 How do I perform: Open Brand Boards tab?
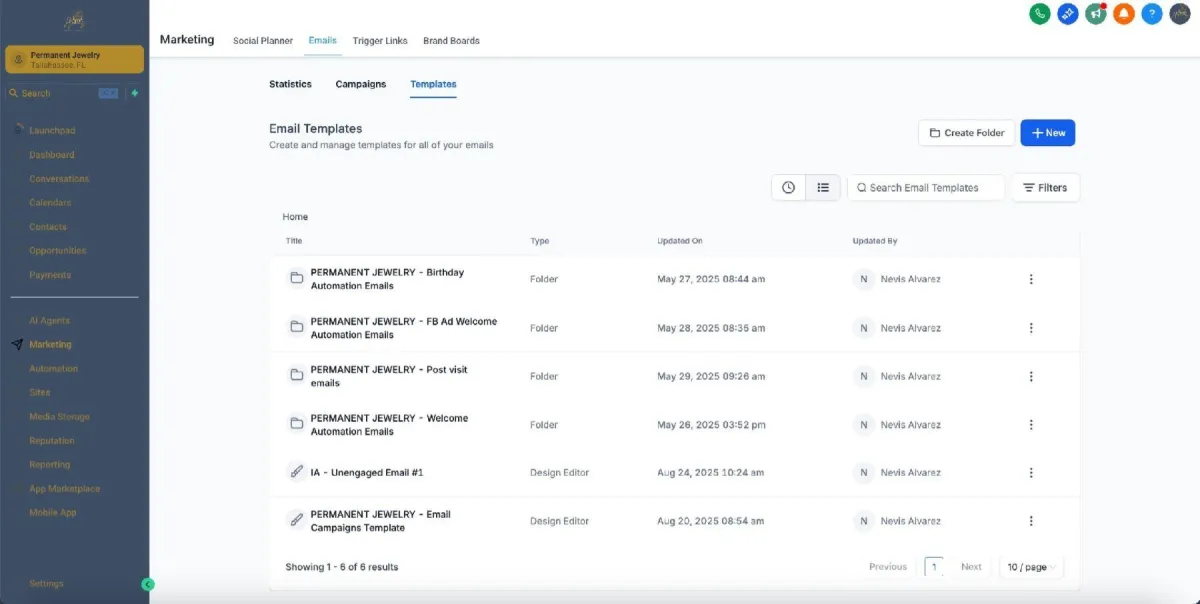pos(451,41)
